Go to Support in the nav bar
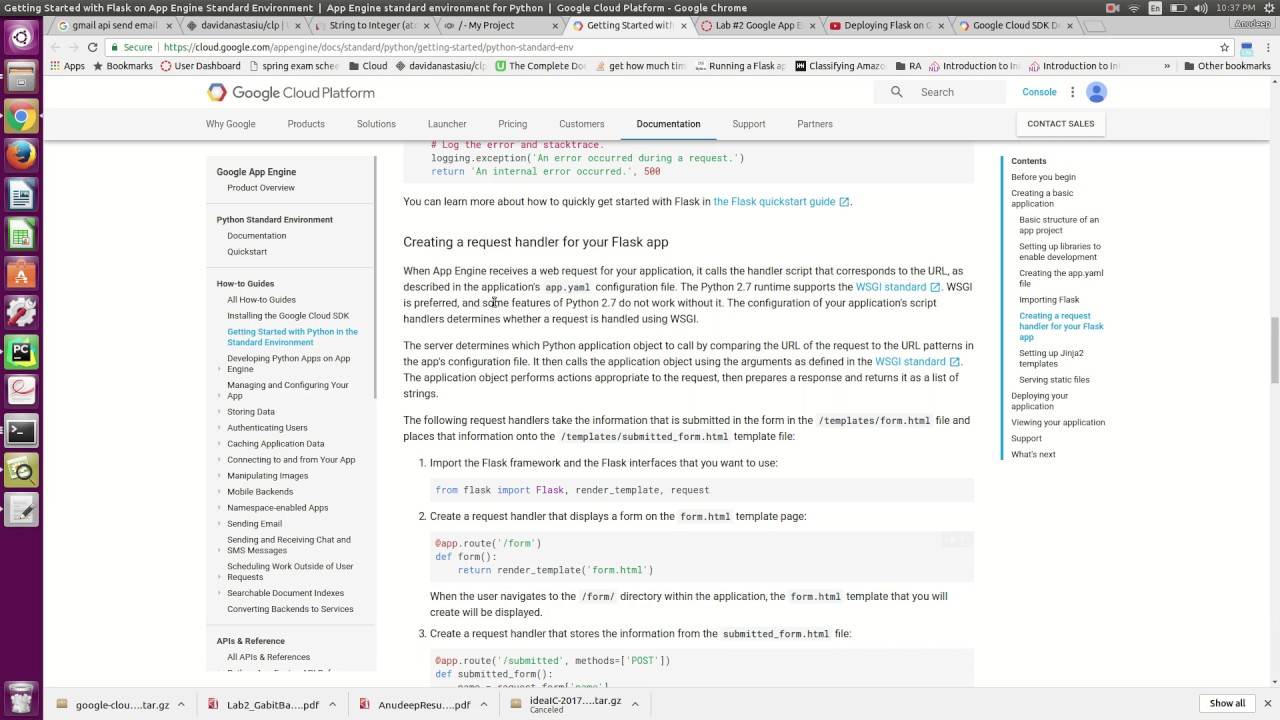This screenshot has width=1280, height=720. [x=749, y=124]
